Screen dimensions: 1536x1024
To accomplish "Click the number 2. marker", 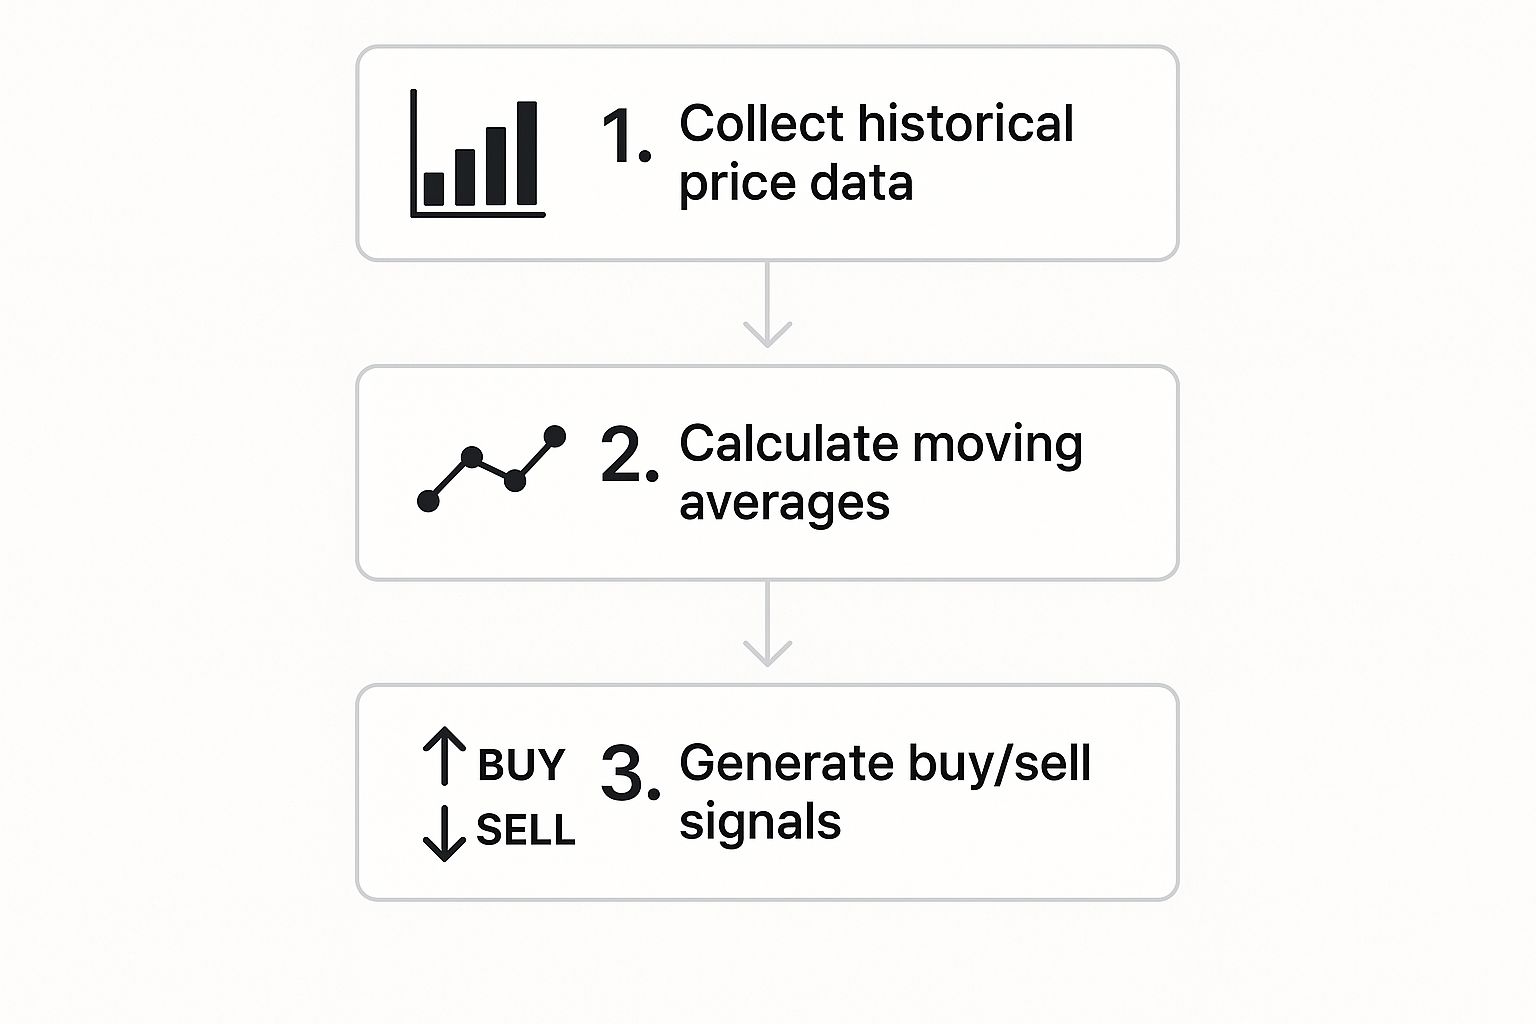I will [629, 455].
